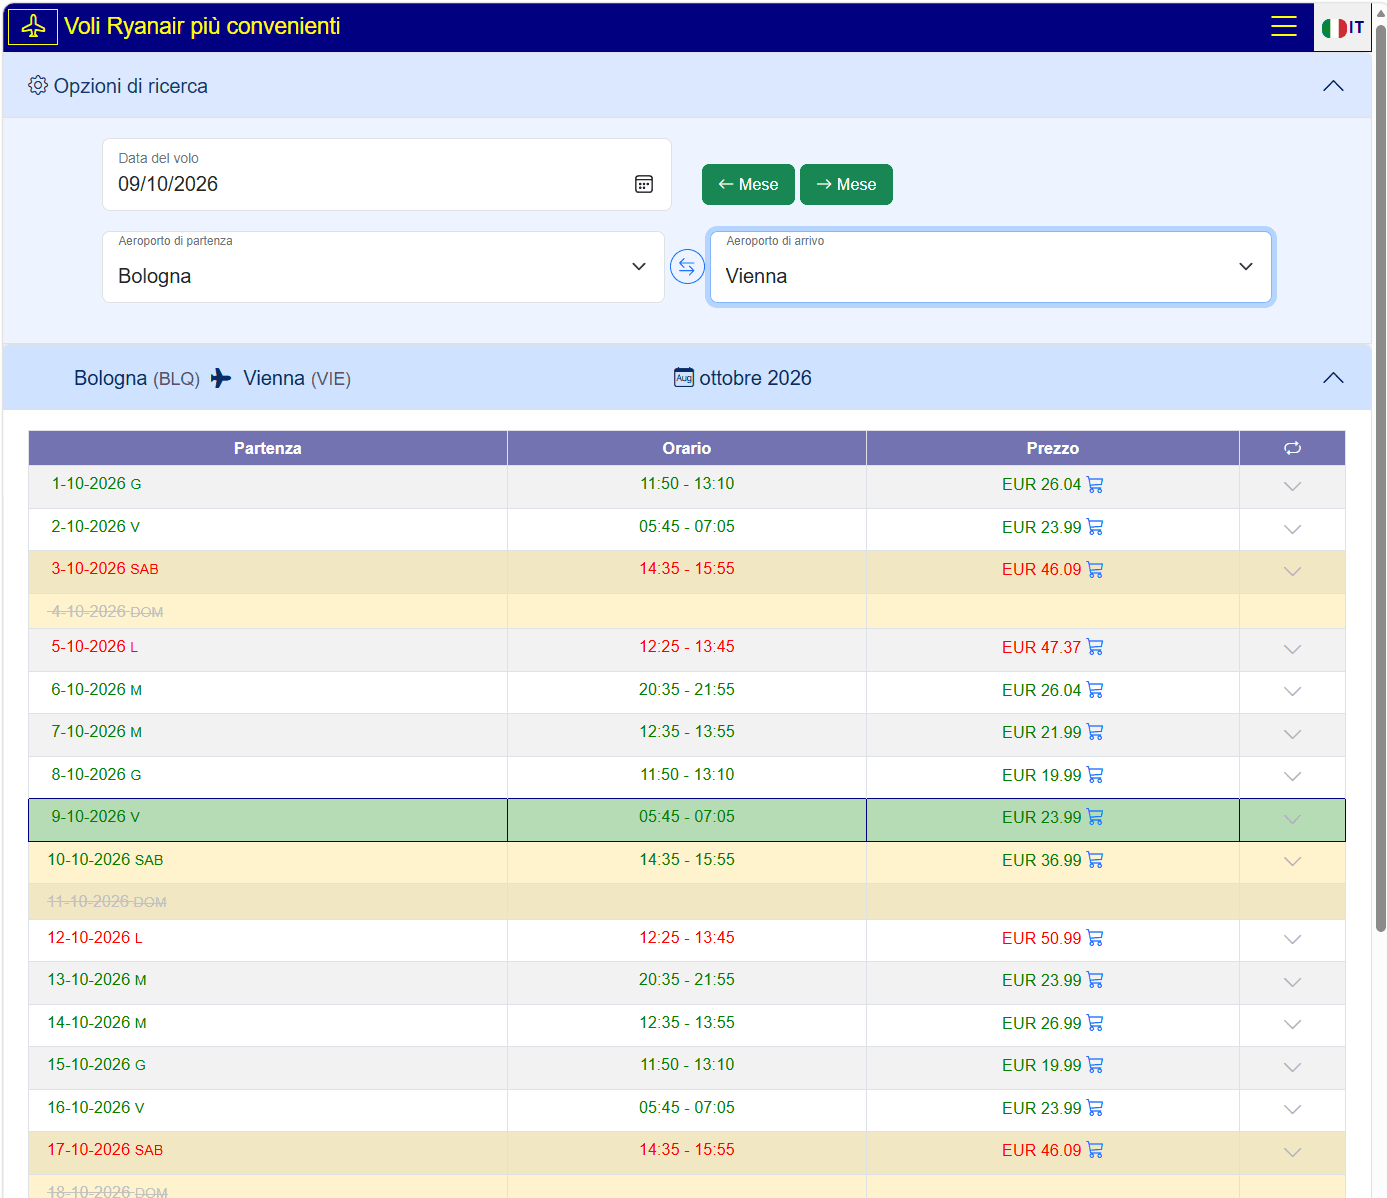Click the Partenza column header
This screenshot has width=1387, height=1198.
[268, 448]
